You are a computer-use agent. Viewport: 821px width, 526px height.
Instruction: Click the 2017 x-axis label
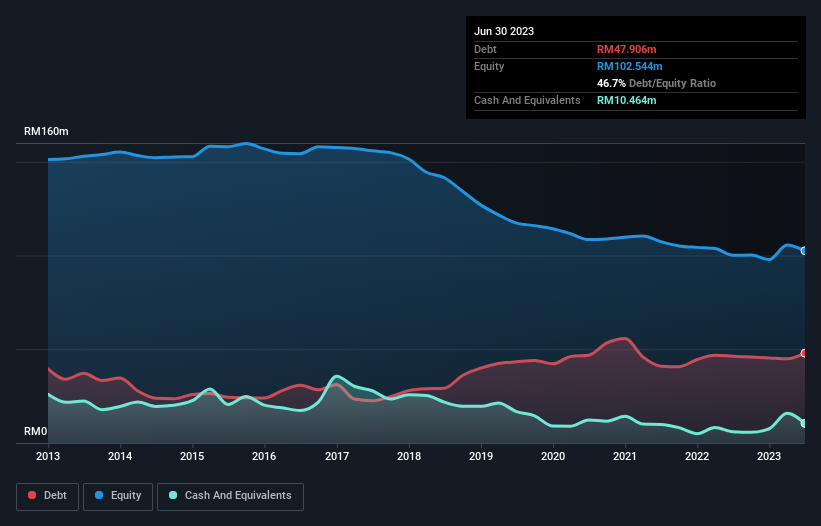click(337, 456)
